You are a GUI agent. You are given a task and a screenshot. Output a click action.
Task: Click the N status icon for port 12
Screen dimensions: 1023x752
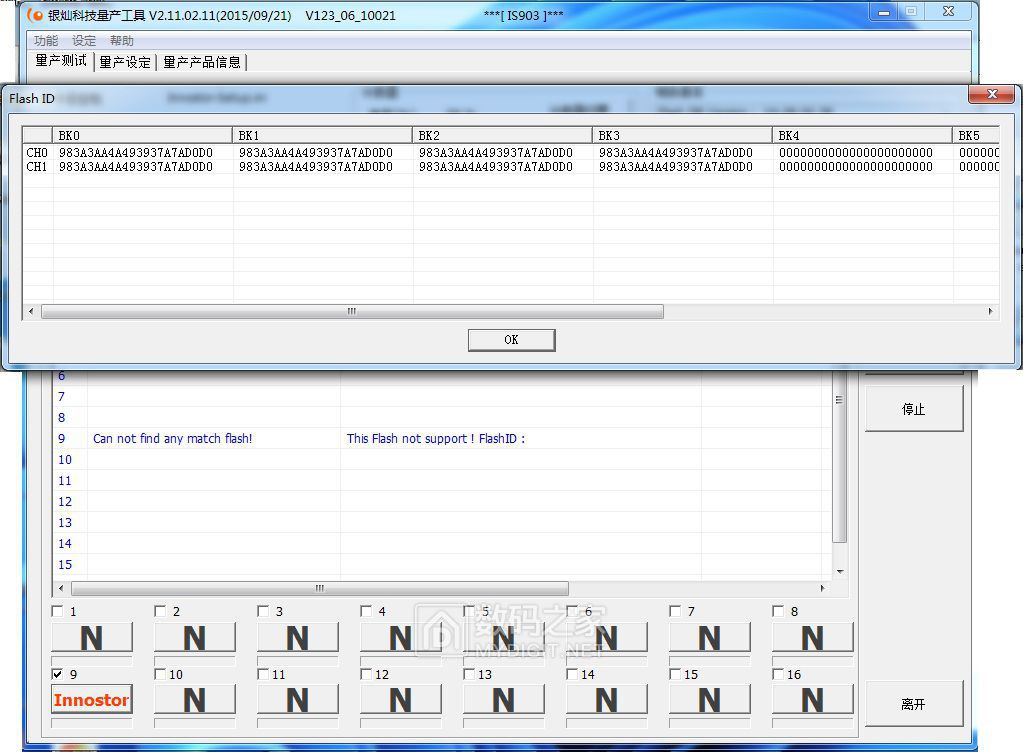pyautogui.click(x=400, y=700)
